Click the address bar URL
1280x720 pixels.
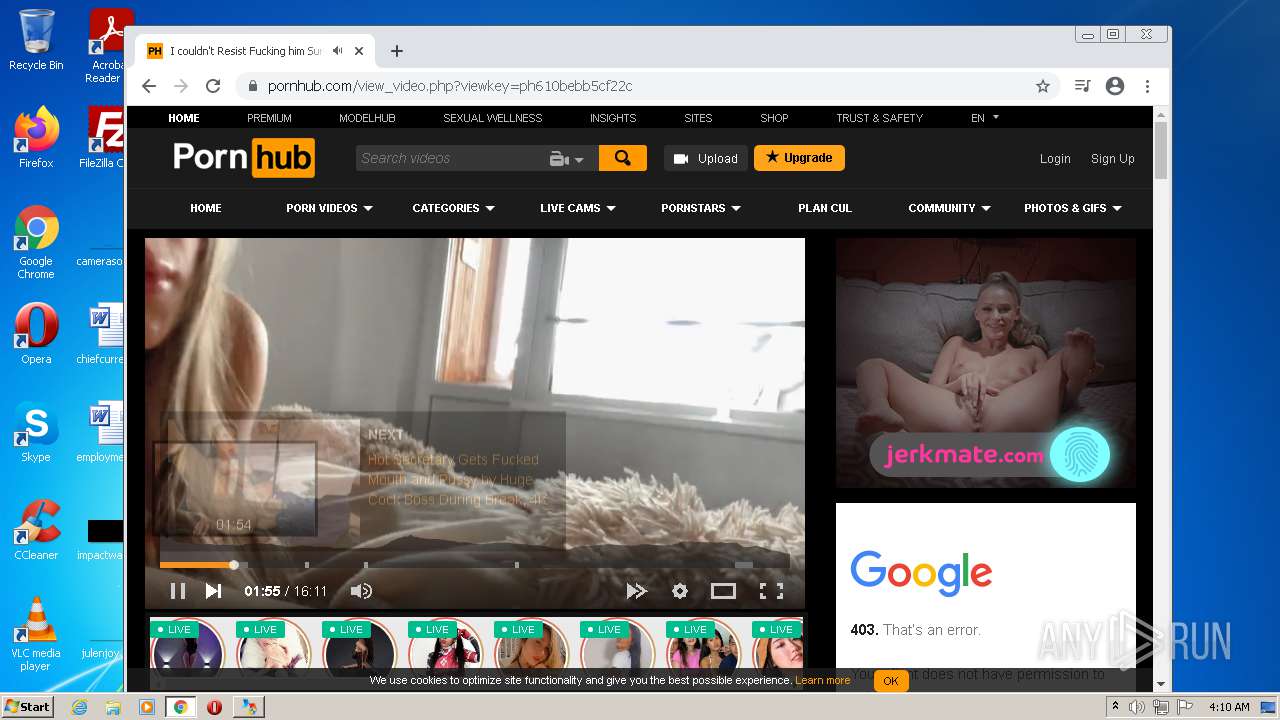tap(450, 86)
